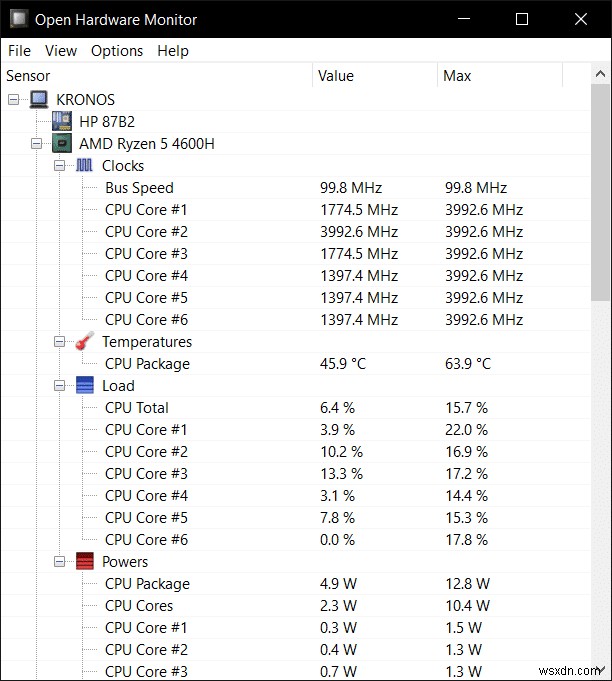The image size is (612, 681).
Task: Click the Temperatures thermometer icon
Action: pos(85,342)
